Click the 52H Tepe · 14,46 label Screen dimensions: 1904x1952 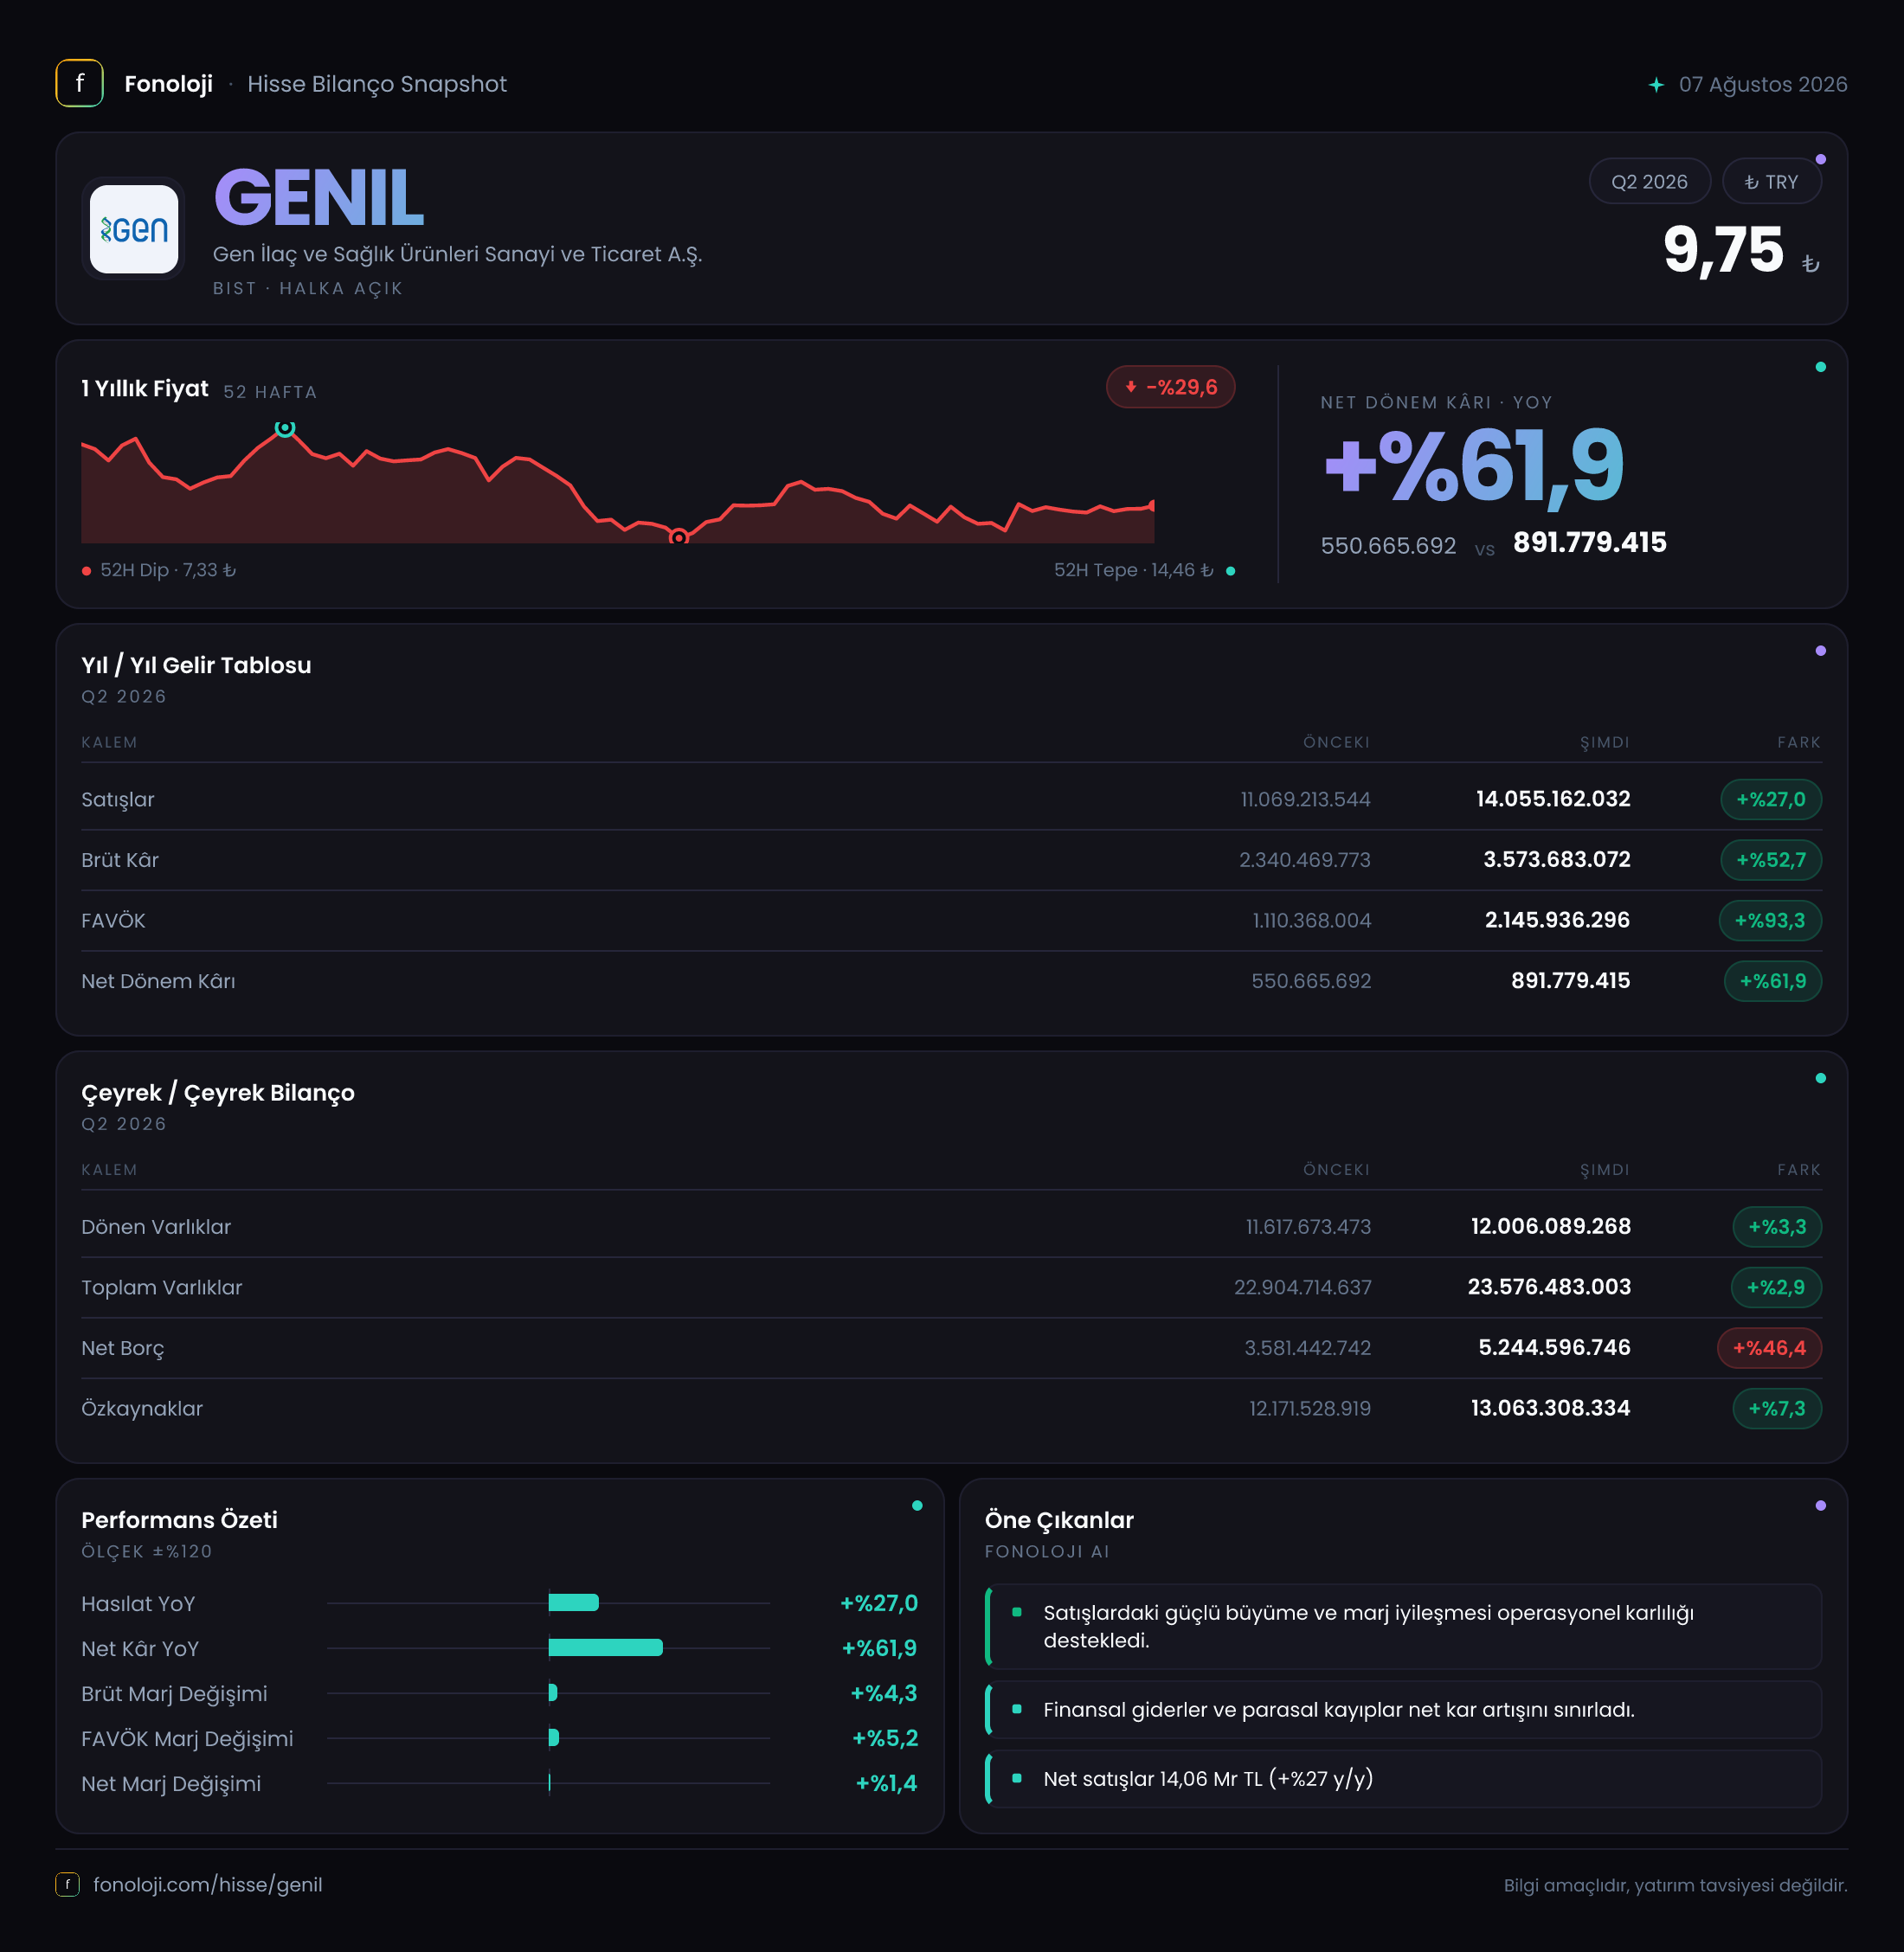(1133, 570)
